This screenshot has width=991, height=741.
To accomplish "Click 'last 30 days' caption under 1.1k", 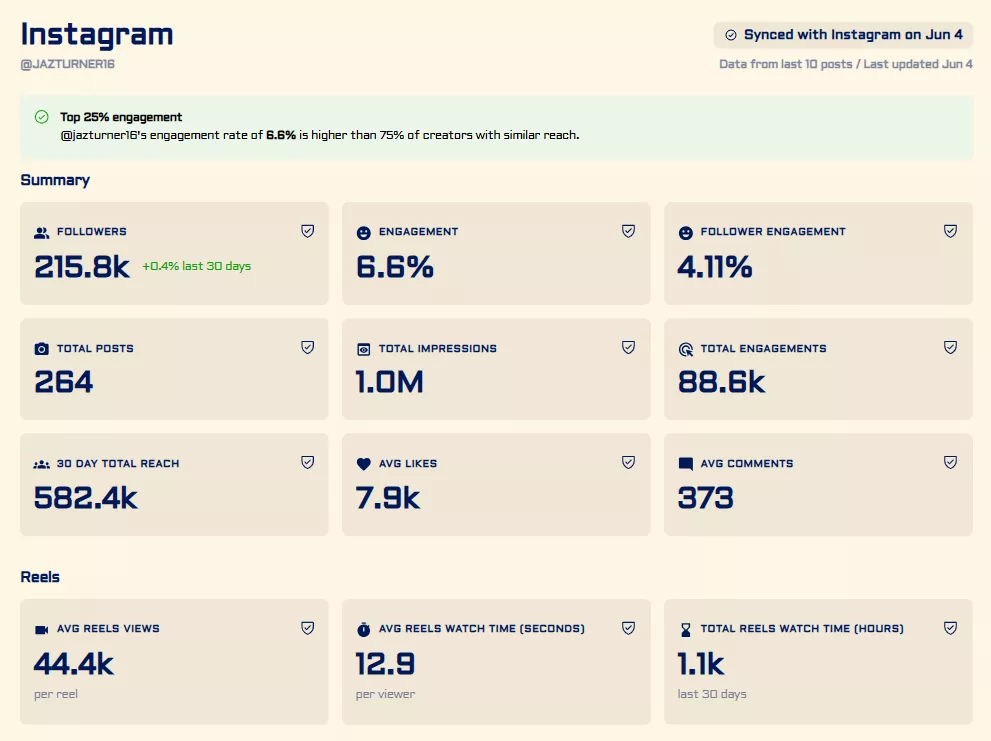I will 712,694.
